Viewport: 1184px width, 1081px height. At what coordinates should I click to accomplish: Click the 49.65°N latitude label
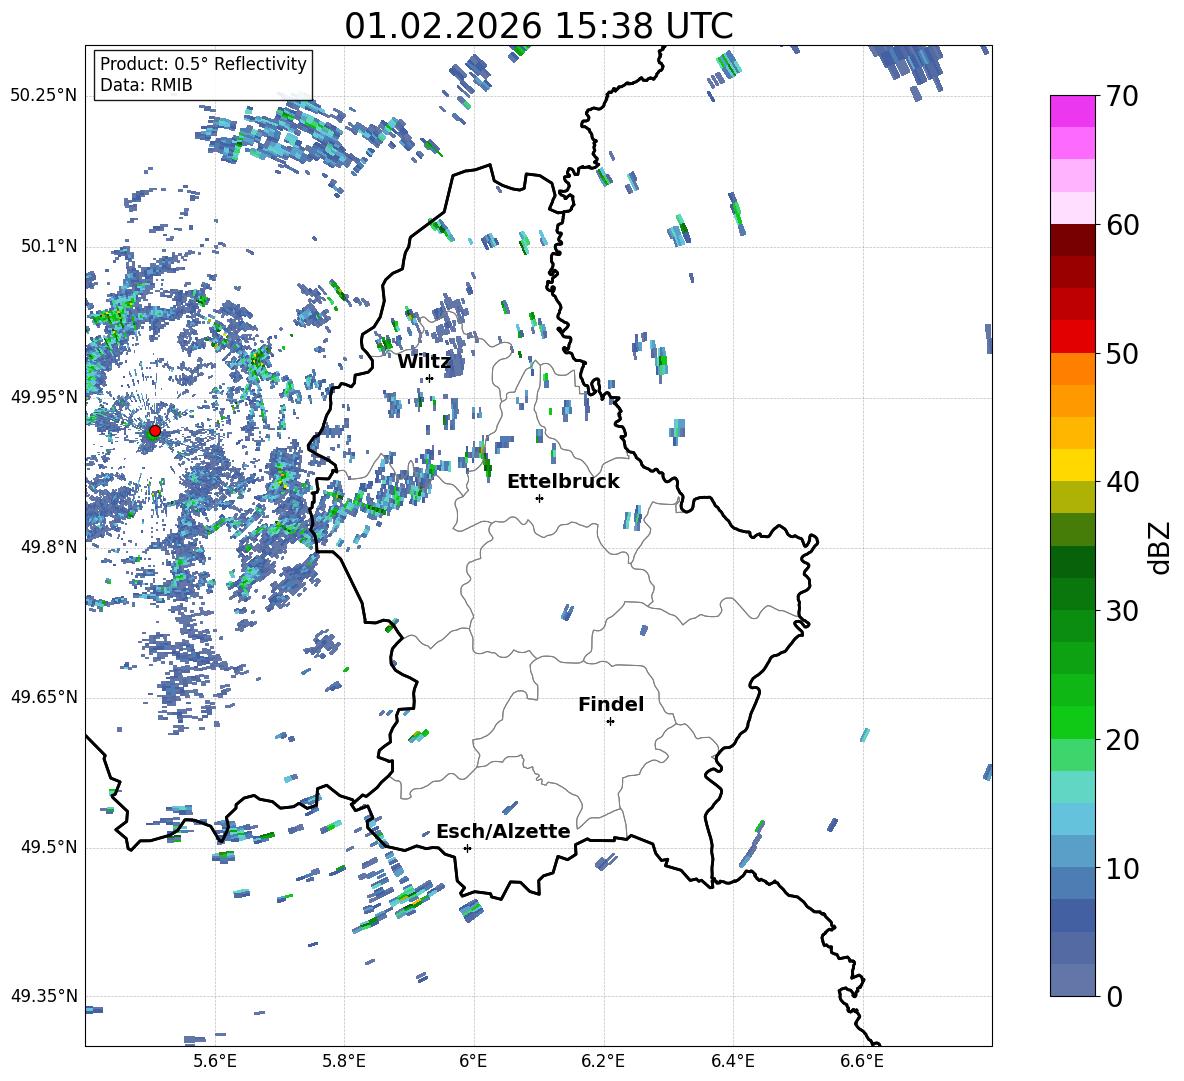(44, 696)
